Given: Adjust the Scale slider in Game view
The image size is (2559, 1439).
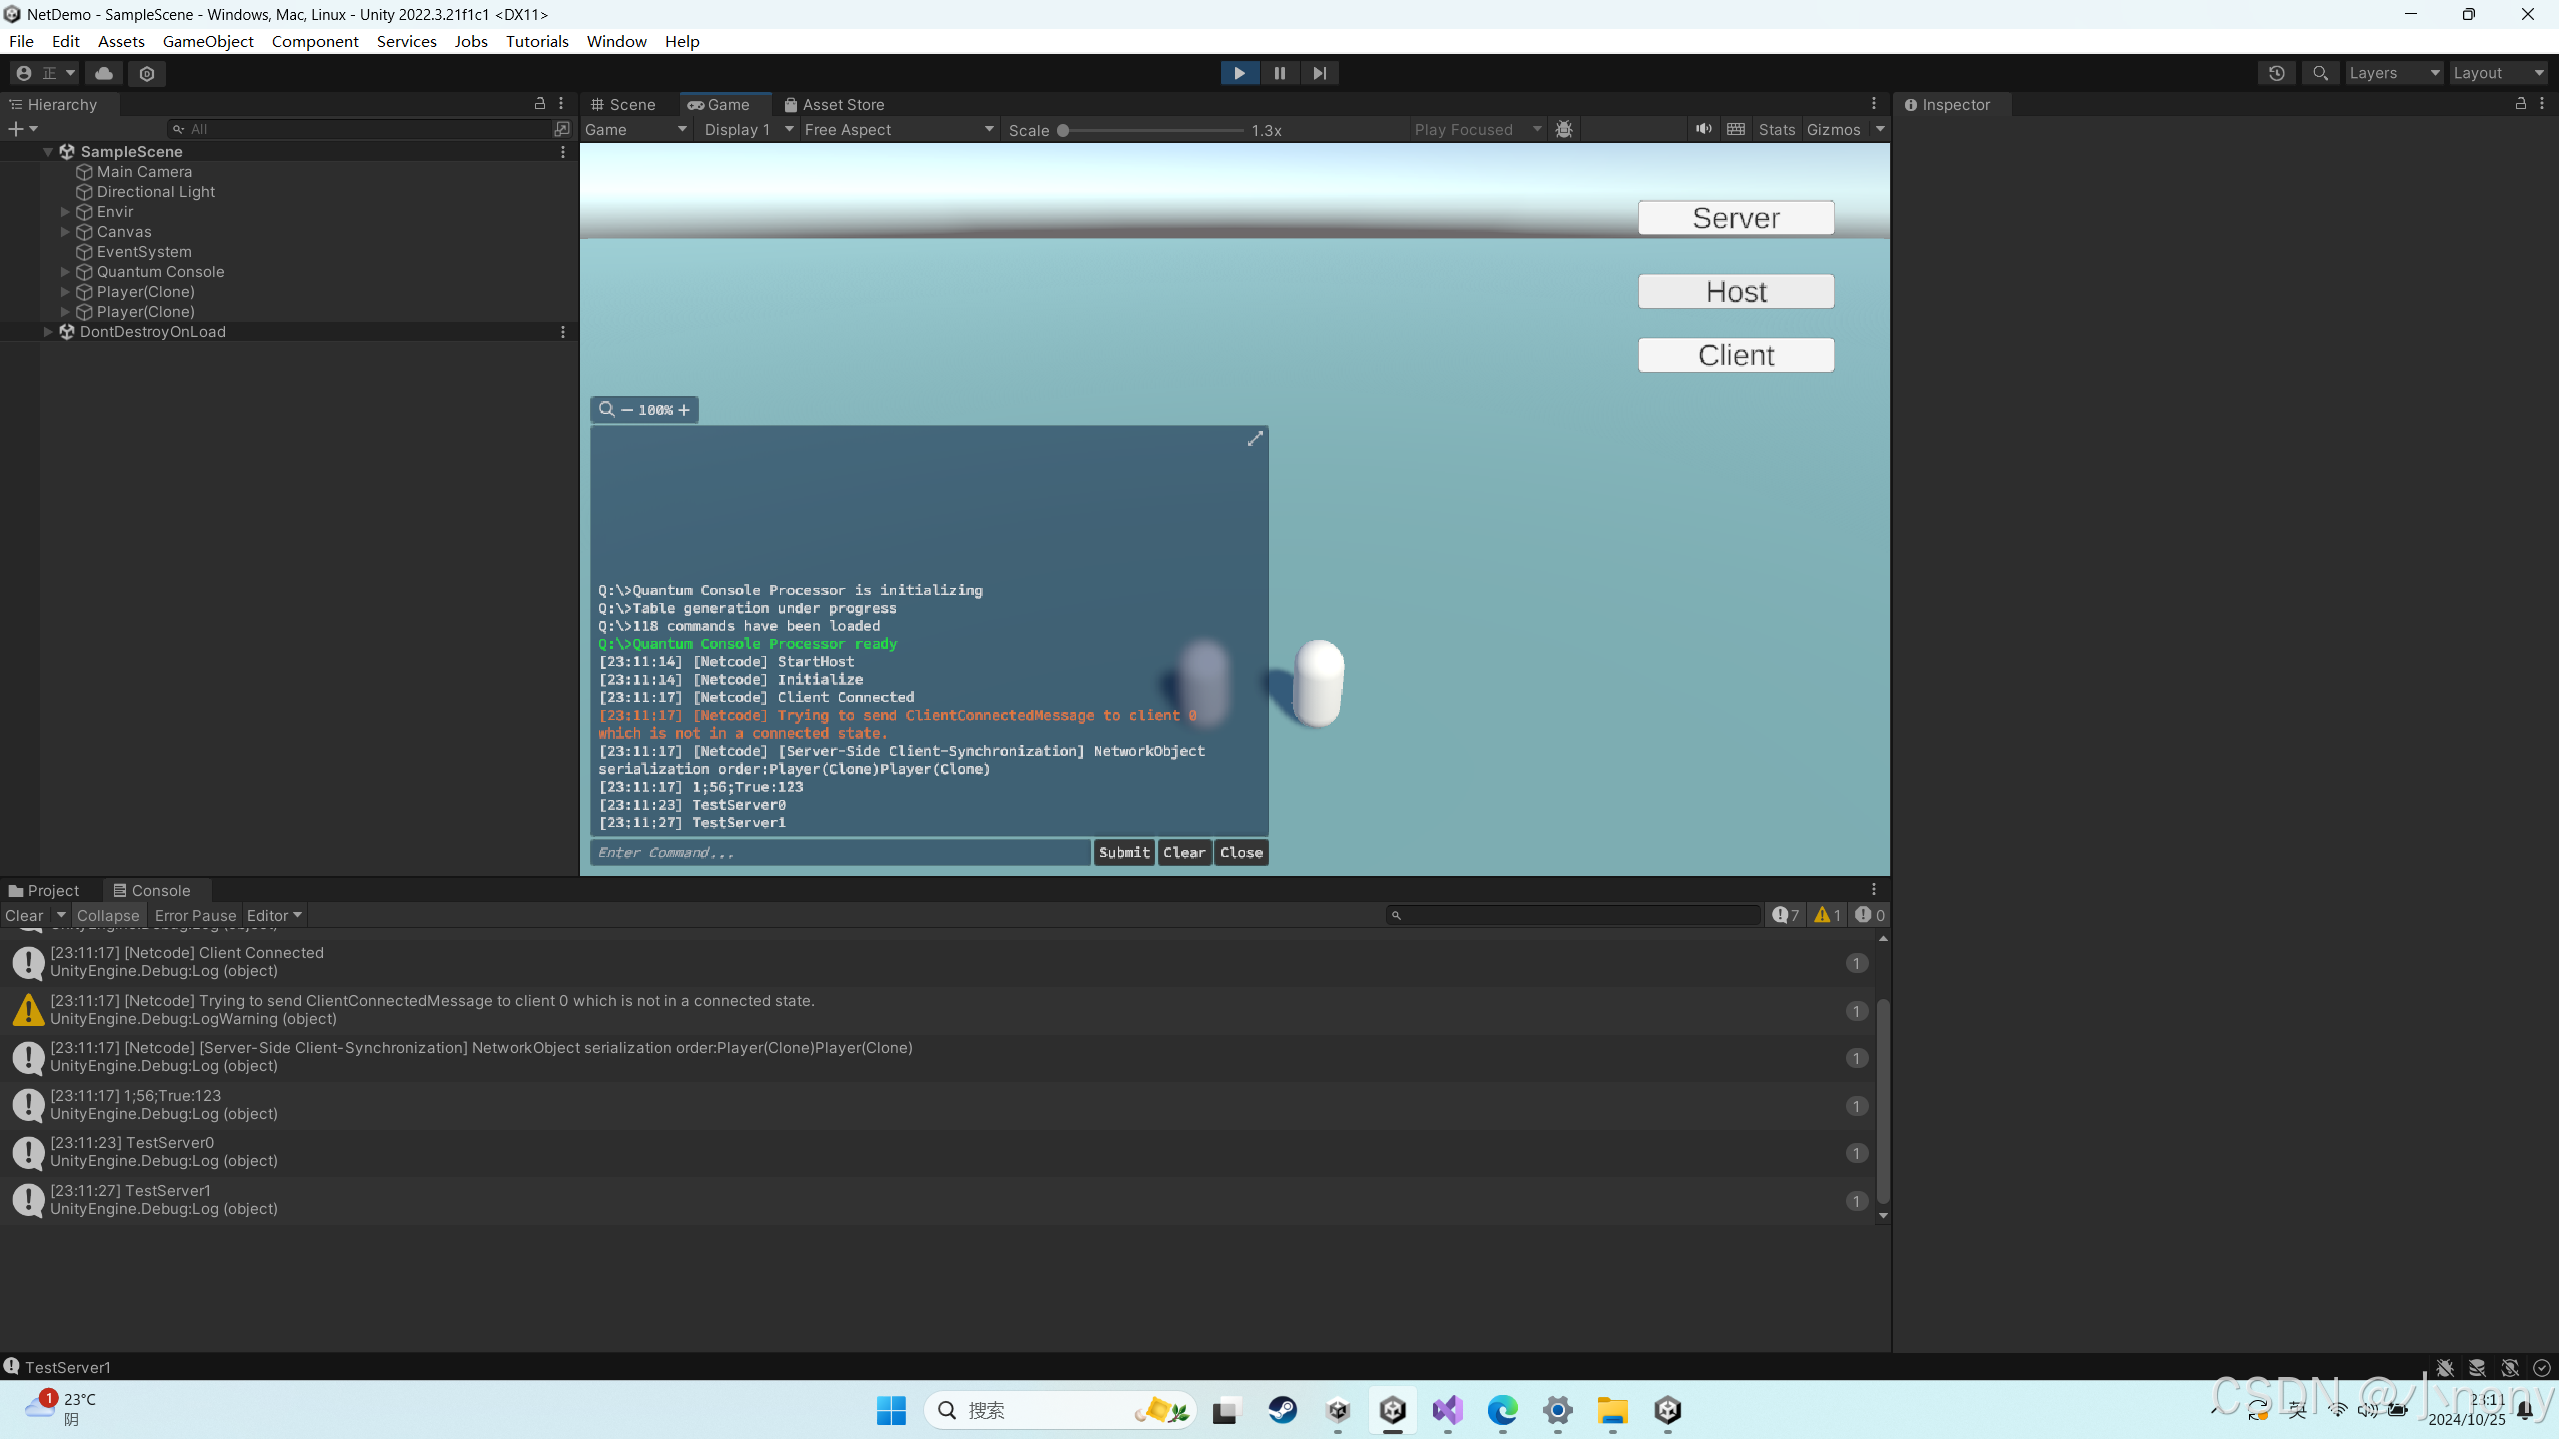Looking at the screenshot, I should click(1064, 130).
